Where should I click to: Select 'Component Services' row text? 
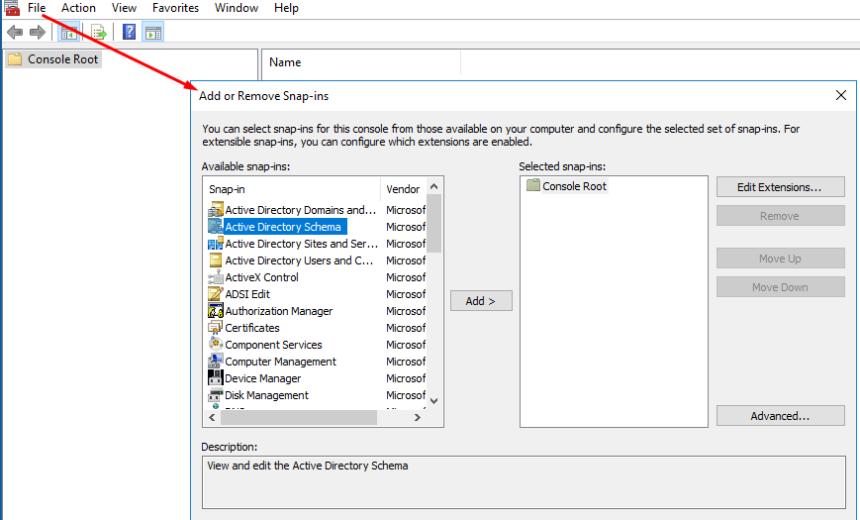click(x=274, y=345)
